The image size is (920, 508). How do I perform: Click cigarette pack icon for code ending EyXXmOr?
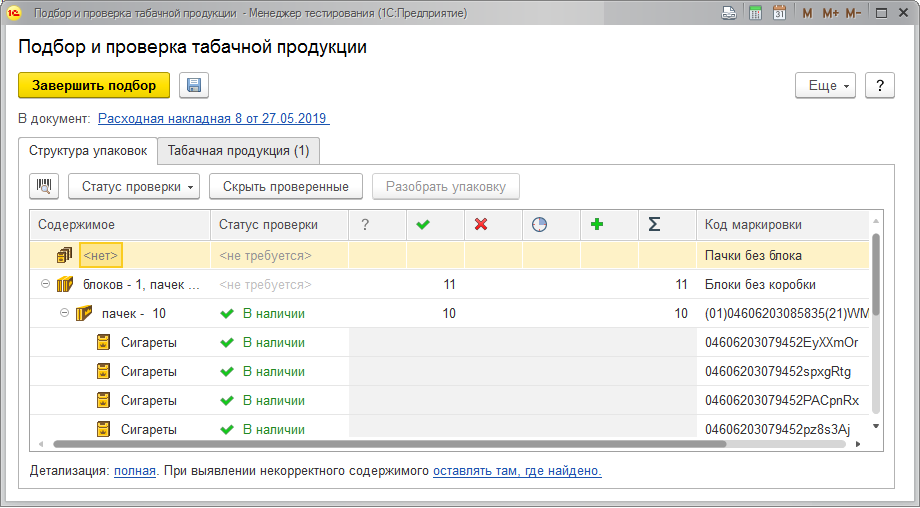tap(103, 343)
